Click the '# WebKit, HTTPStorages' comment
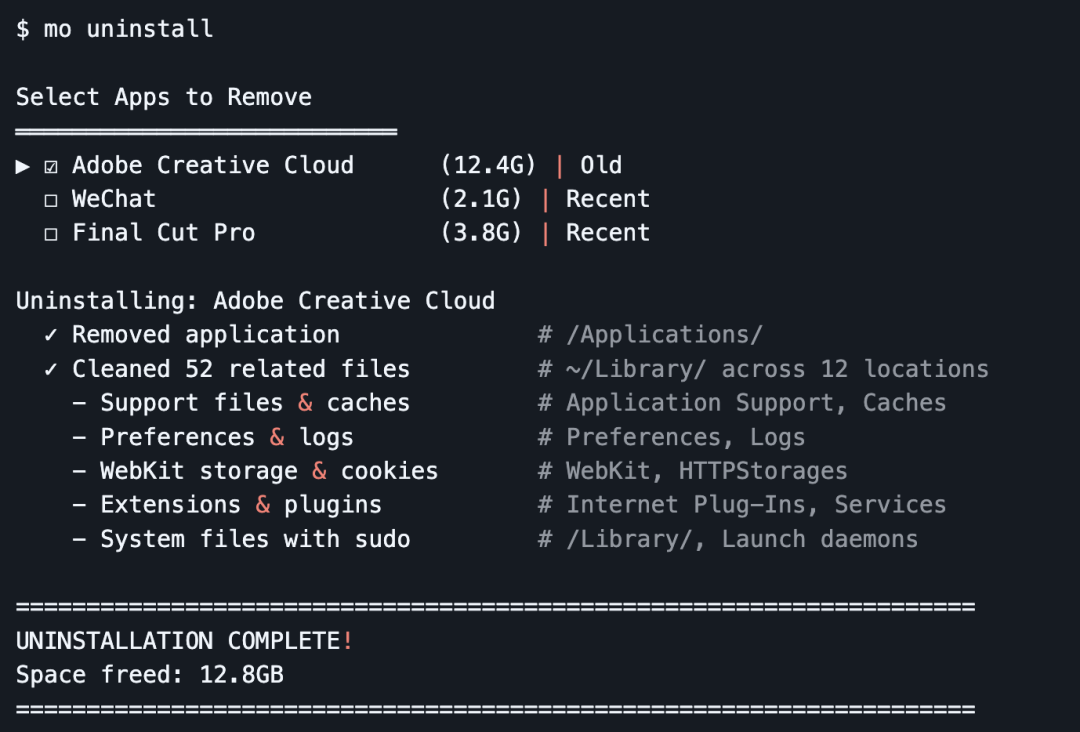Viewport: 1080px width, 732px height. [x=693, y=471]
